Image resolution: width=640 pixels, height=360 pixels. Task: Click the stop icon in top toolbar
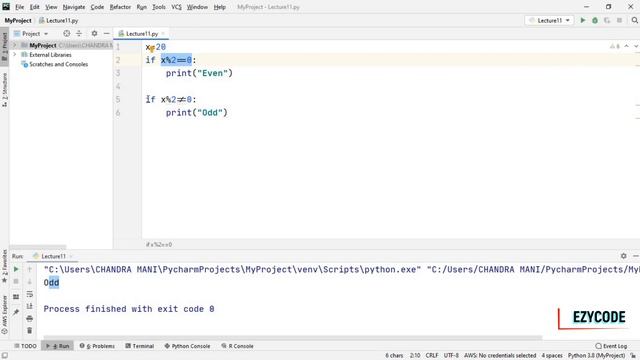619,20
